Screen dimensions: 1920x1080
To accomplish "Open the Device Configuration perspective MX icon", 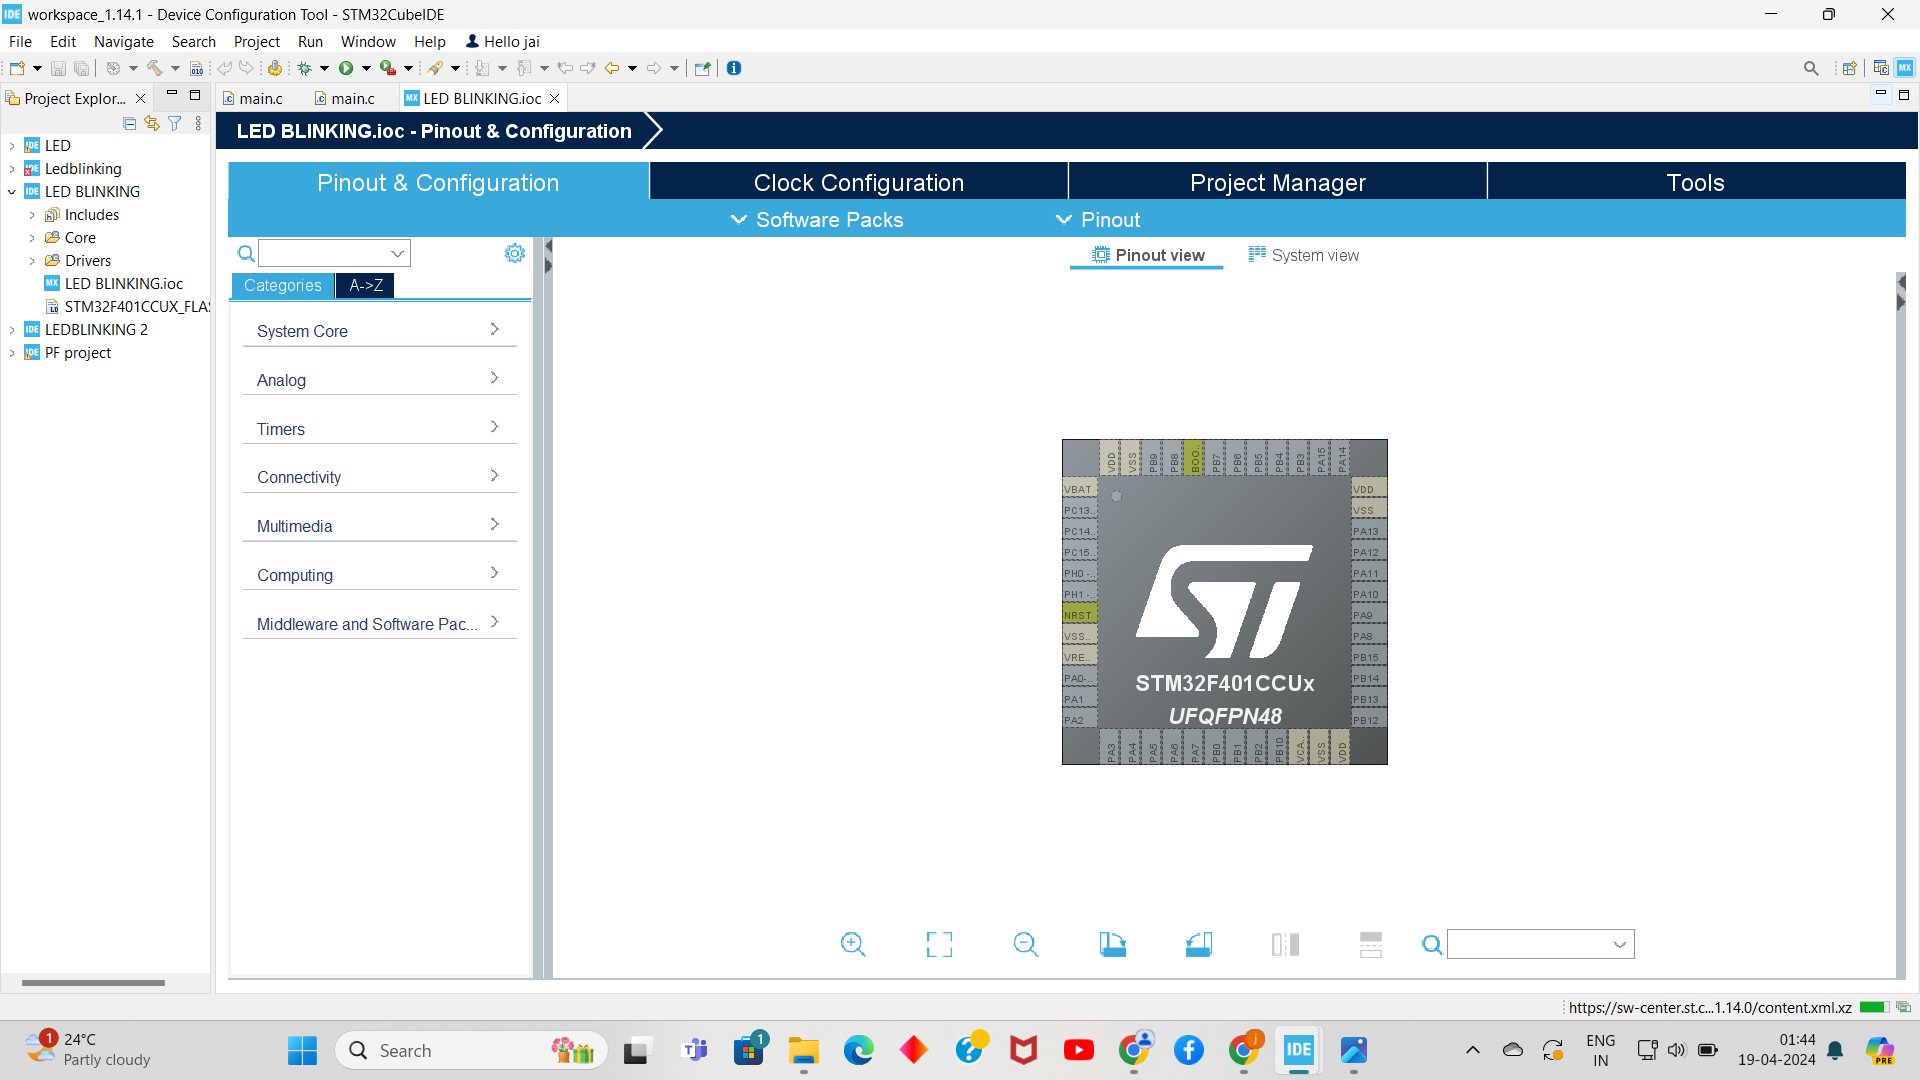I will point(1905,68).
